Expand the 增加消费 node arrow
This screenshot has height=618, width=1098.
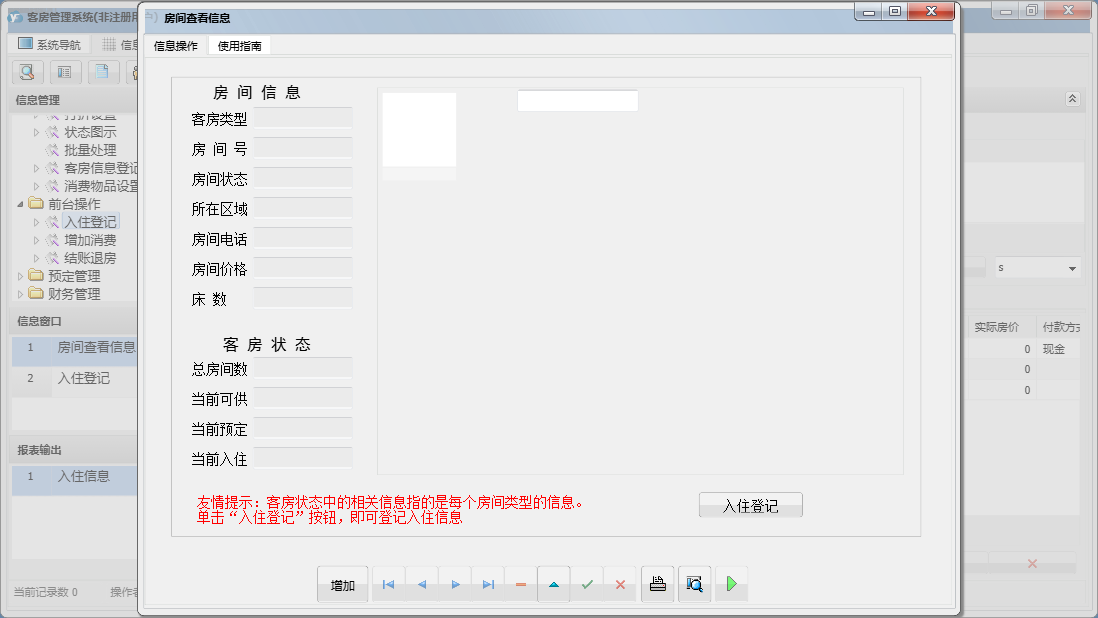pyautogui.click(x=36, y=241)
